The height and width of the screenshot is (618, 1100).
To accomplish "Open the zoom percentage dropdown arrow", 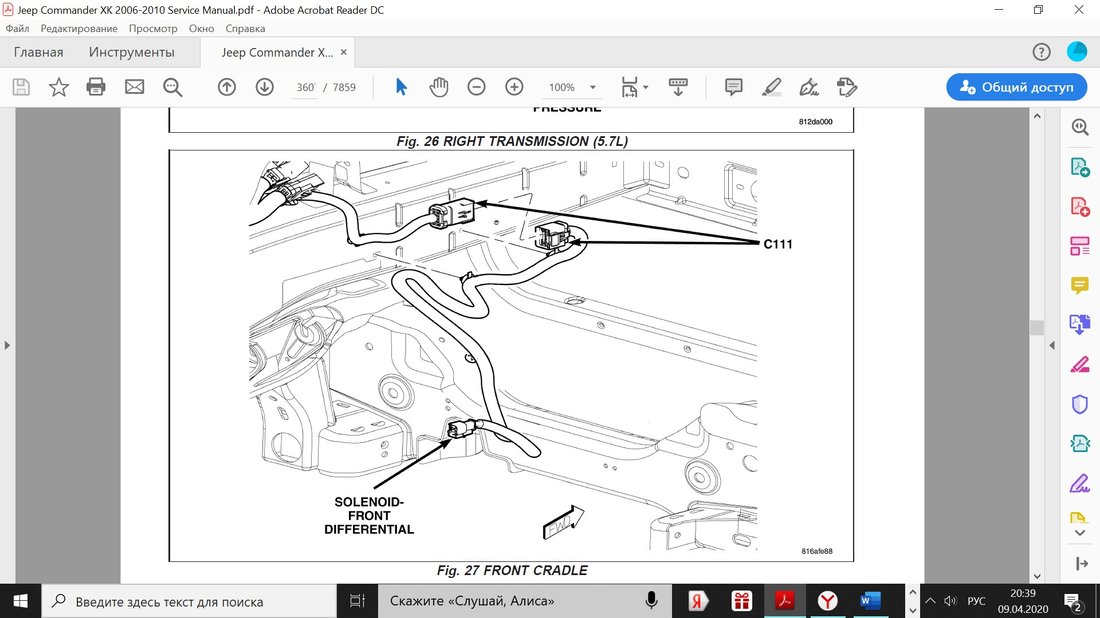I will (x=593, y=88).
